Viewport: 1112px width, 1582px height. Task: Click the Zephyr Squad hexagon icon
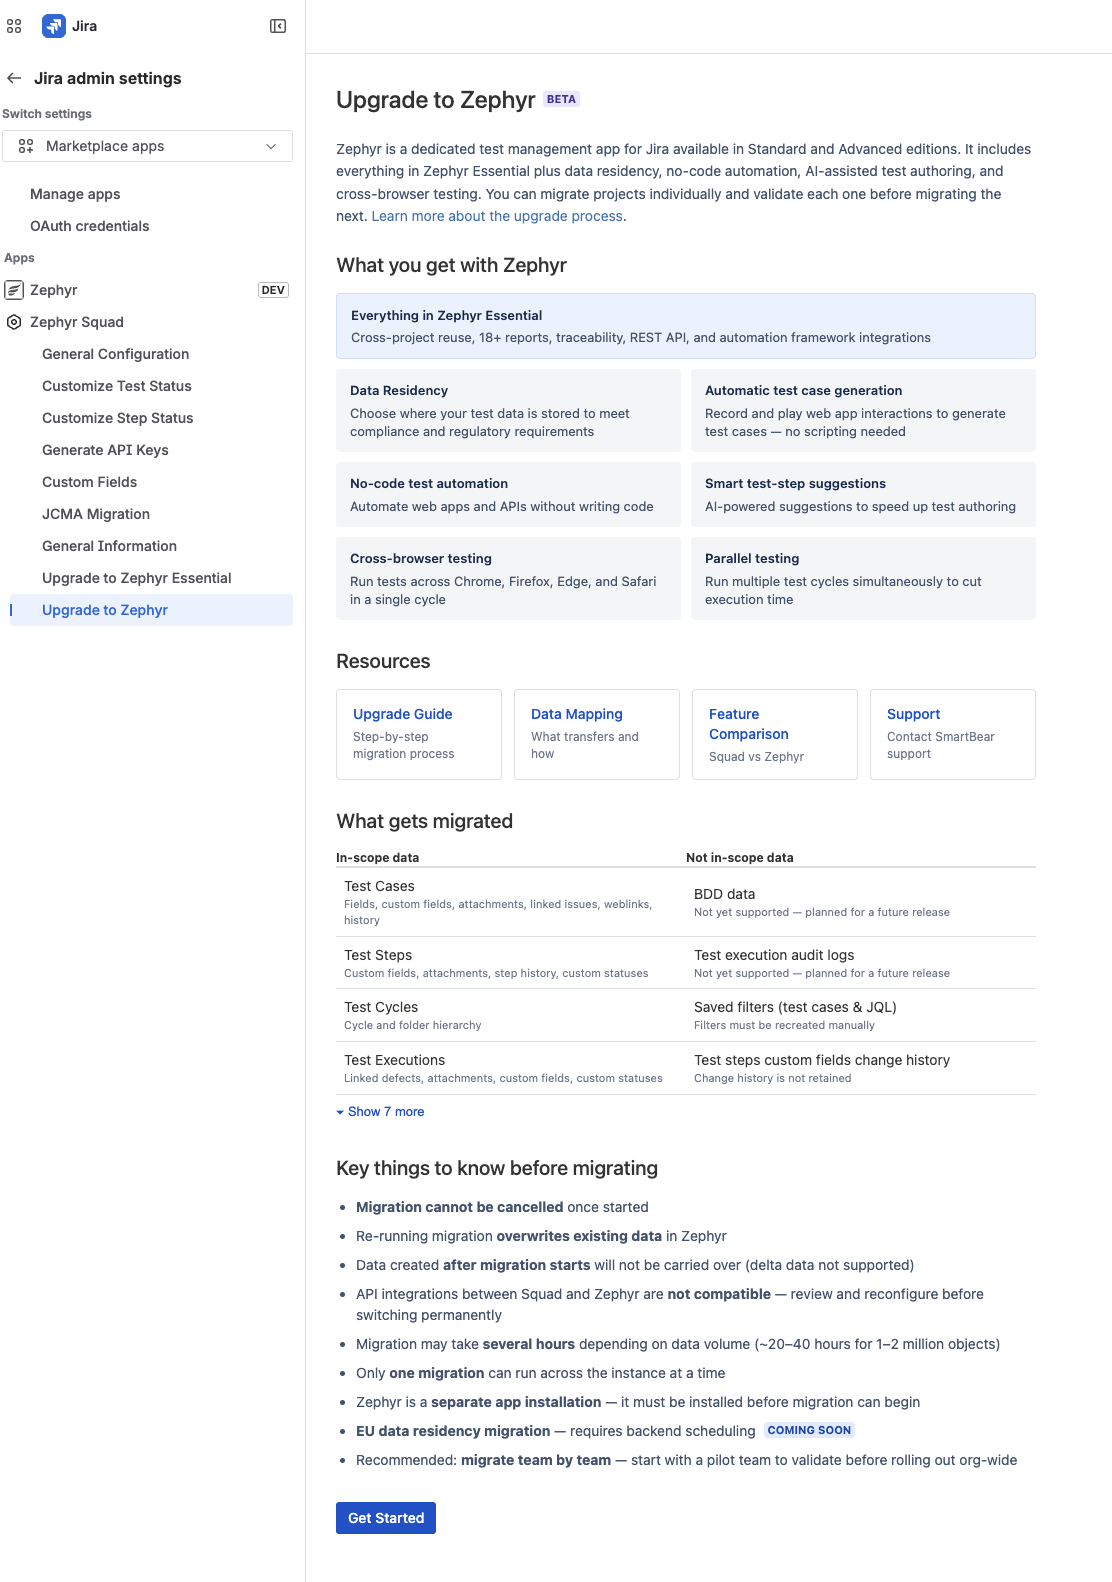(14, 322)
